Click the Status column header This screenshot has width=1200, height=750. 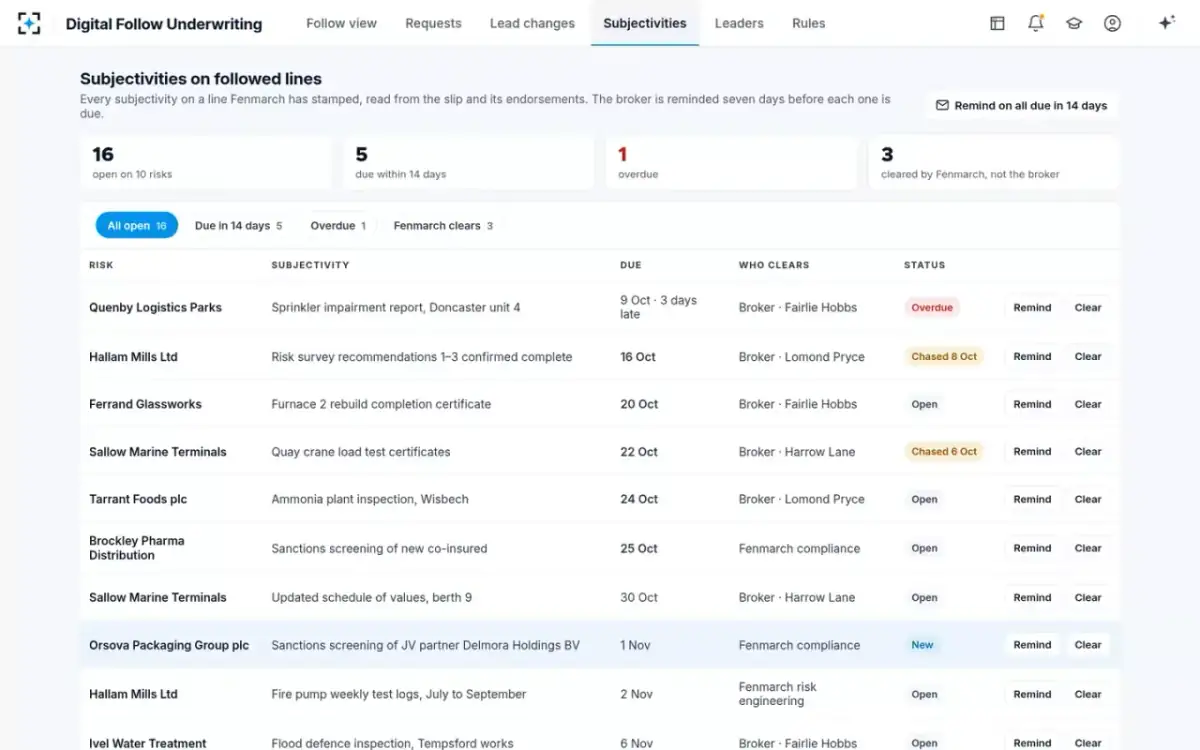[x=924, y=266]
